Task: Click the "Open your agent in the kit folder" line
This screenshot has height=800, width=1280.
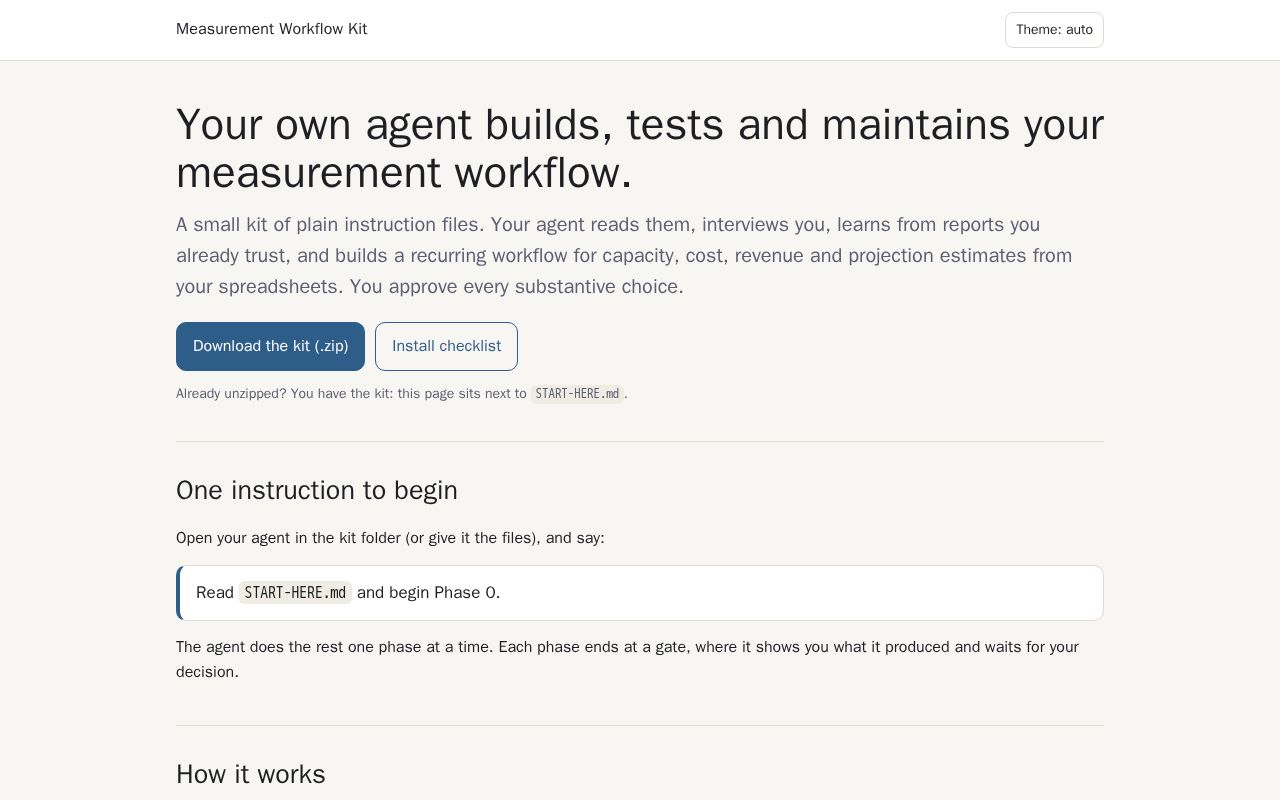Action: tap(390, 538)
